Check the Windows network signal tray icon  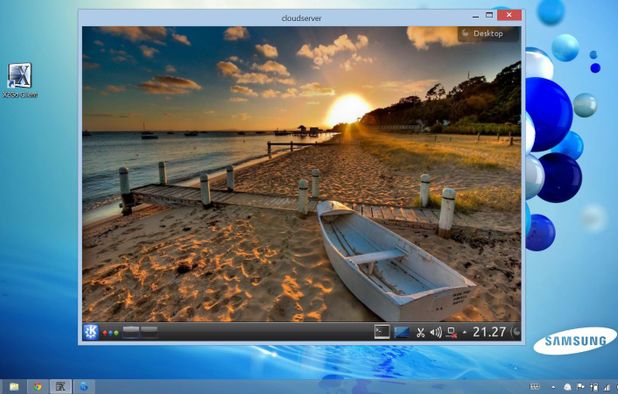[x=607, y=388]
